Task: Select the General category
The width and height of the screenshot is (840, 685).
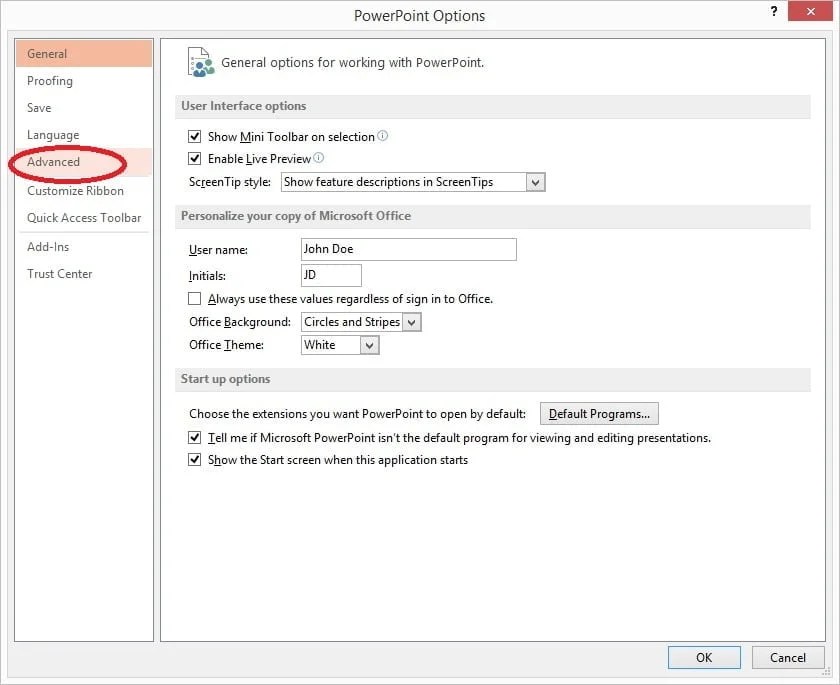Action: coord(84,54)
